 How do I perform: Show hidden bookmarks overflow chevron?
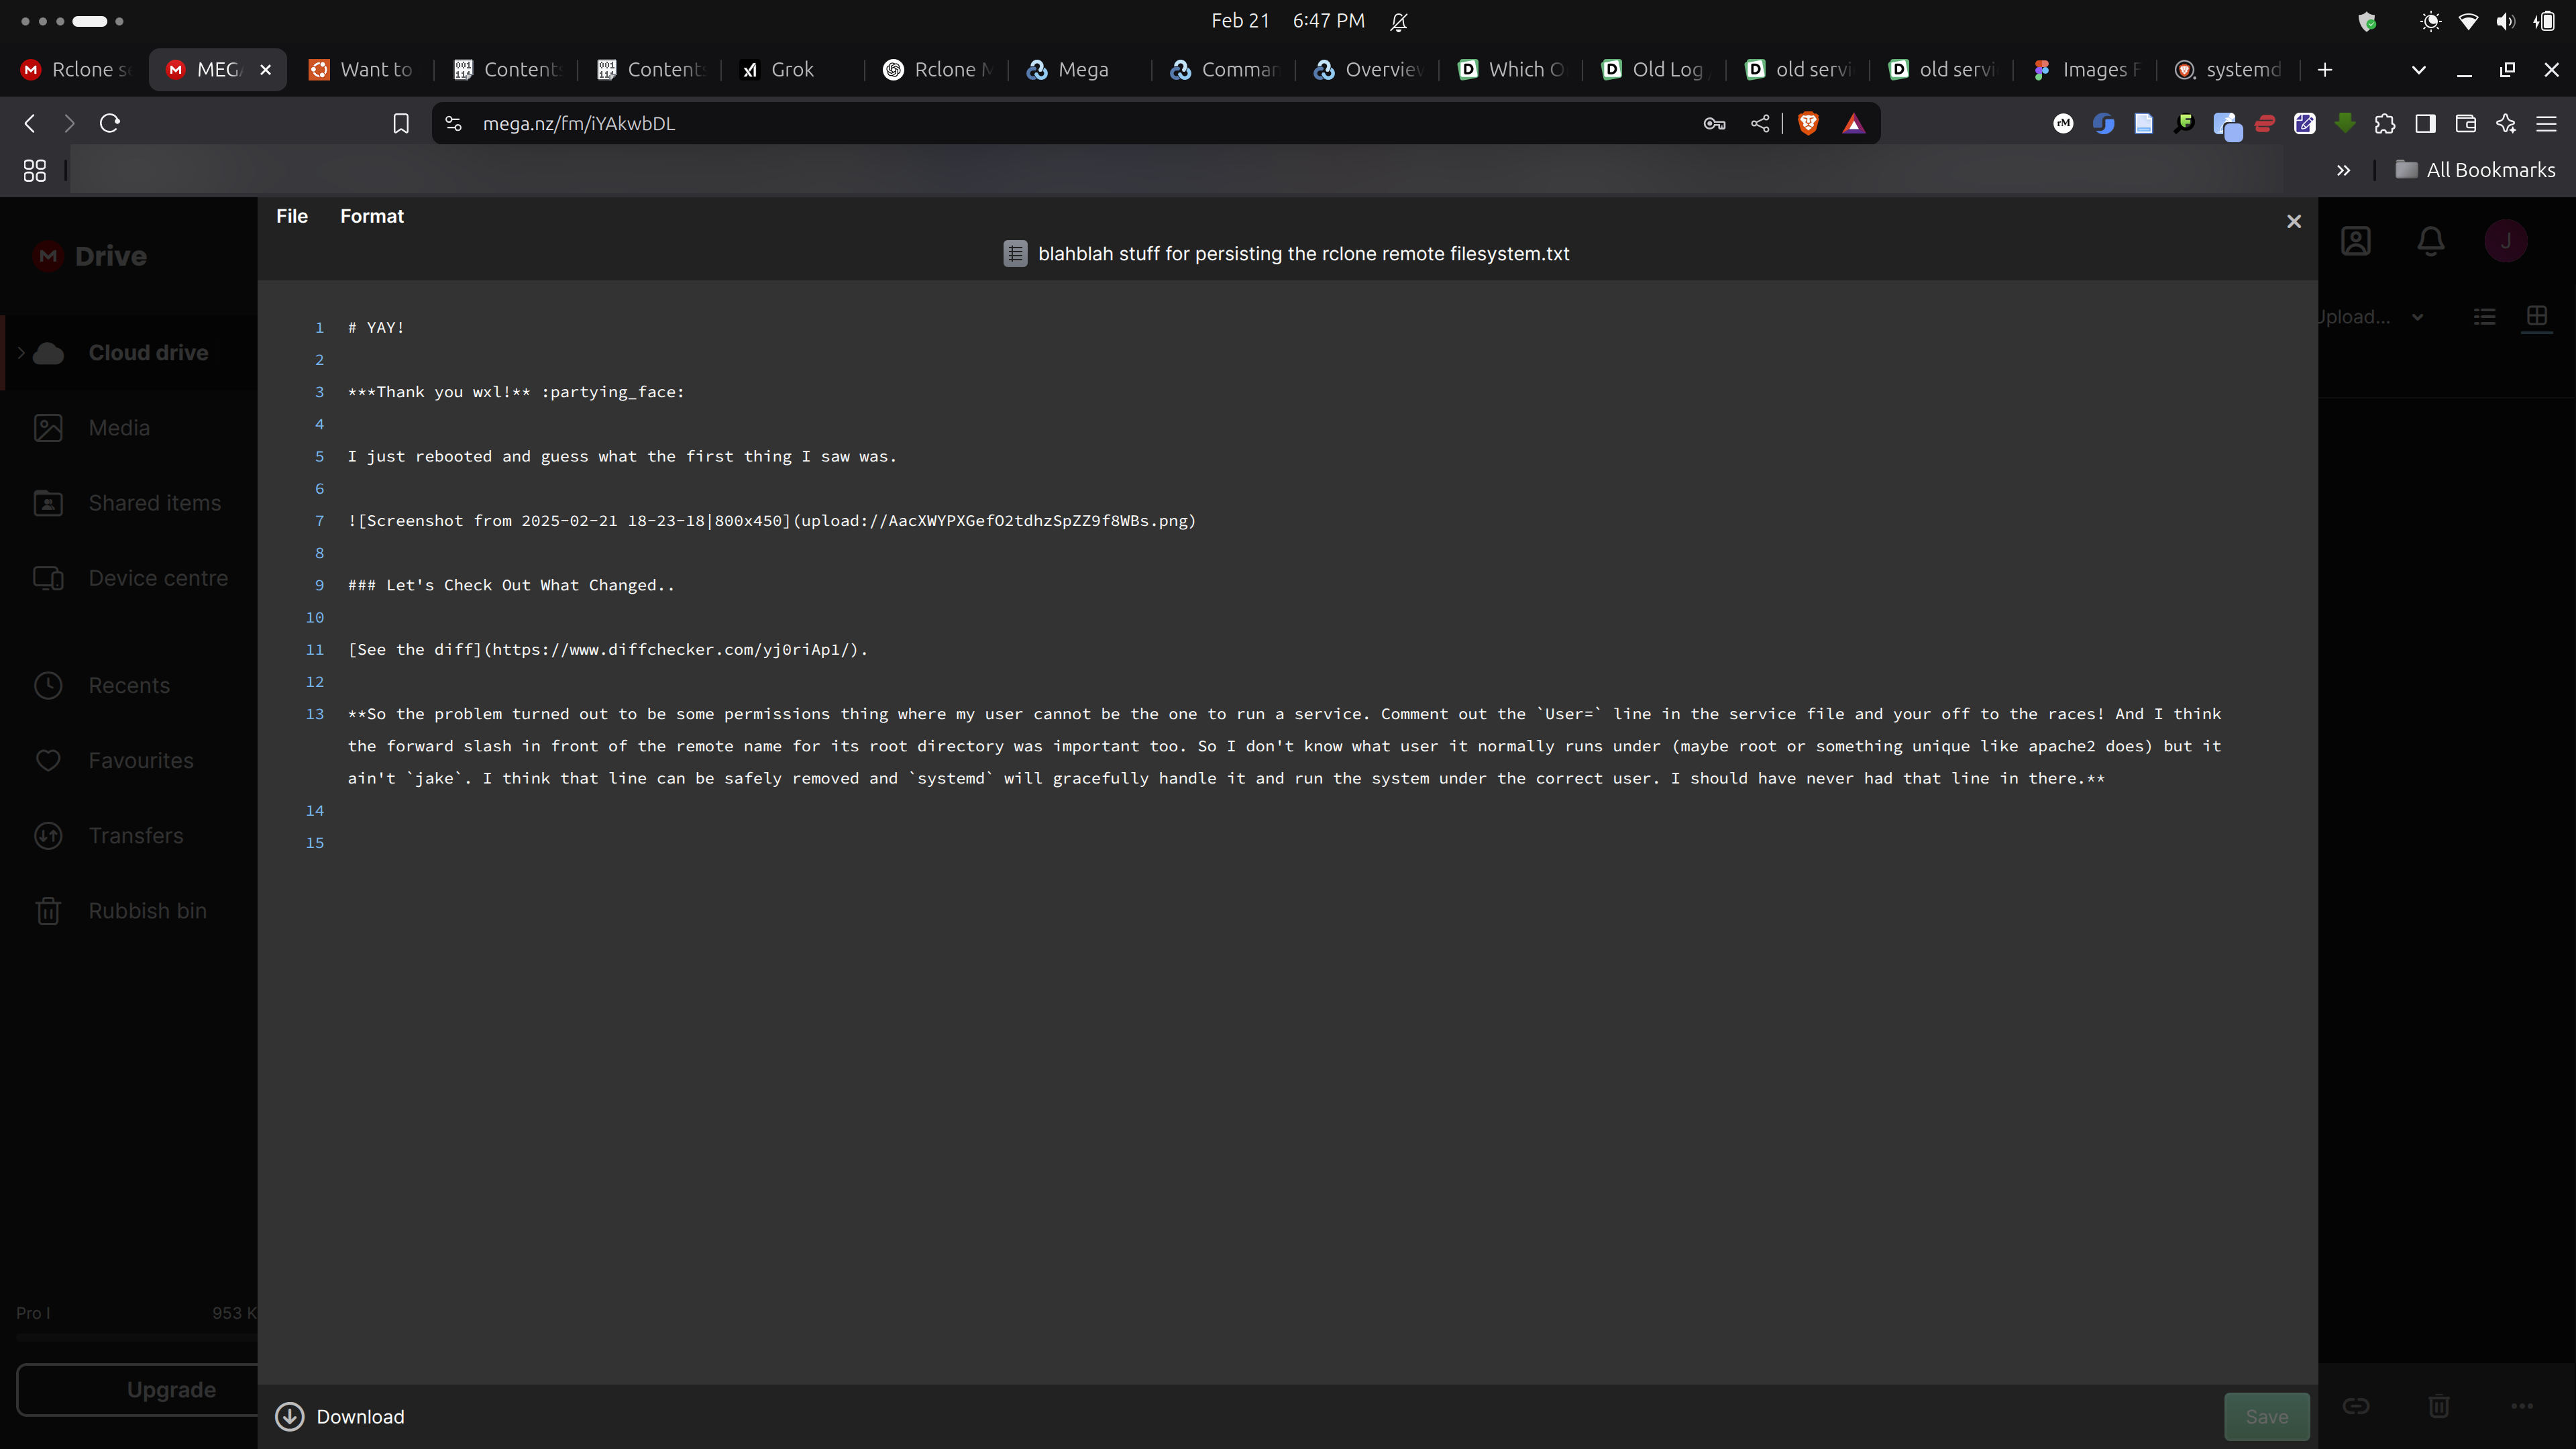tap(2343, 170)
